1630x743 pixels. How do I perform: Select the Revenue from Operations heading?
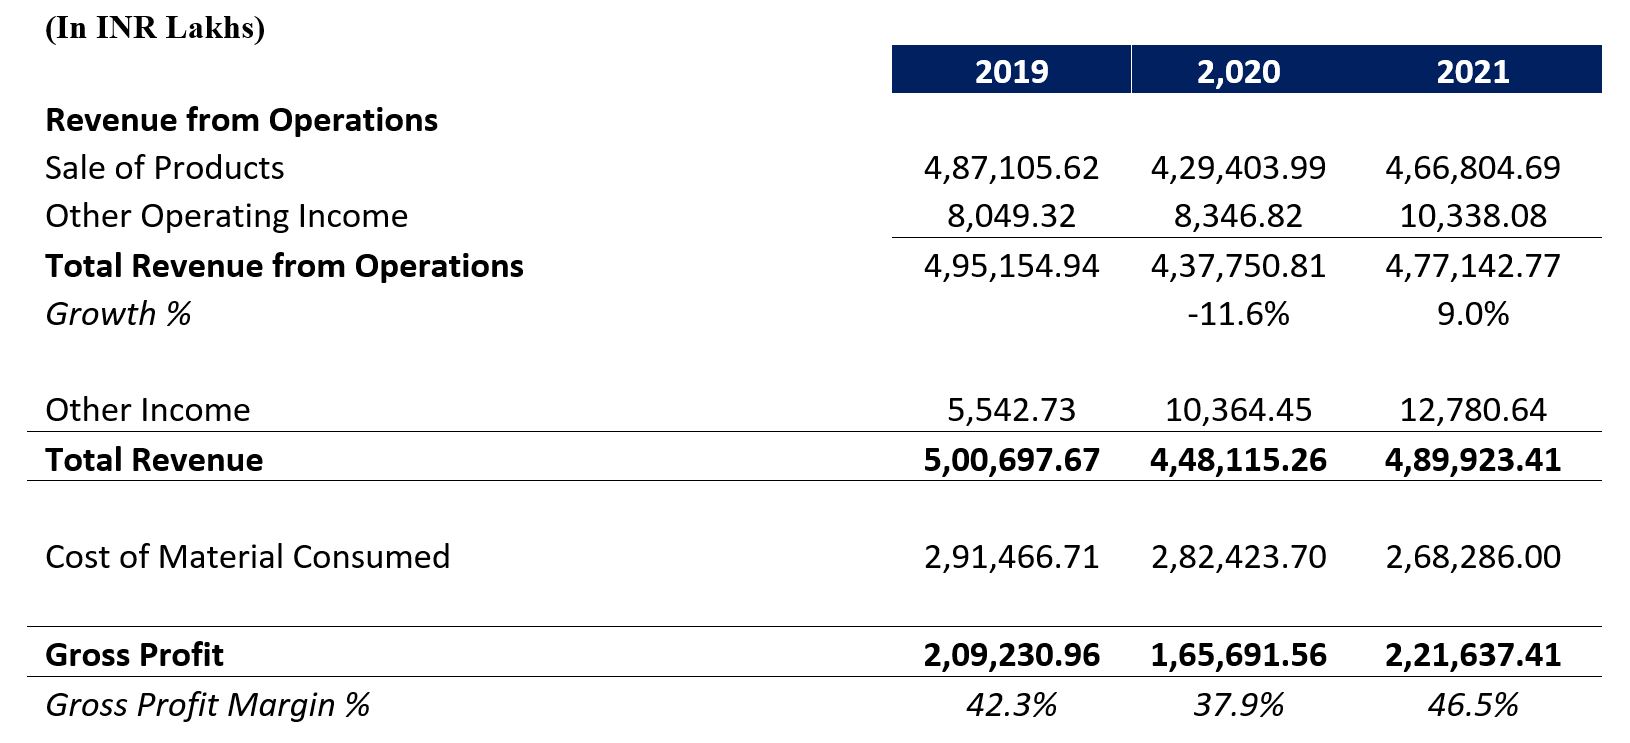coord(241,120)
